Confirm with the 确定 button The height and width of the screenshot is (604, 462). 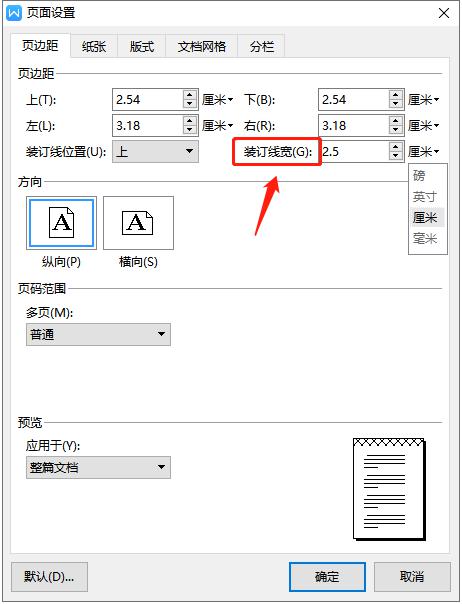pos(327,577)
